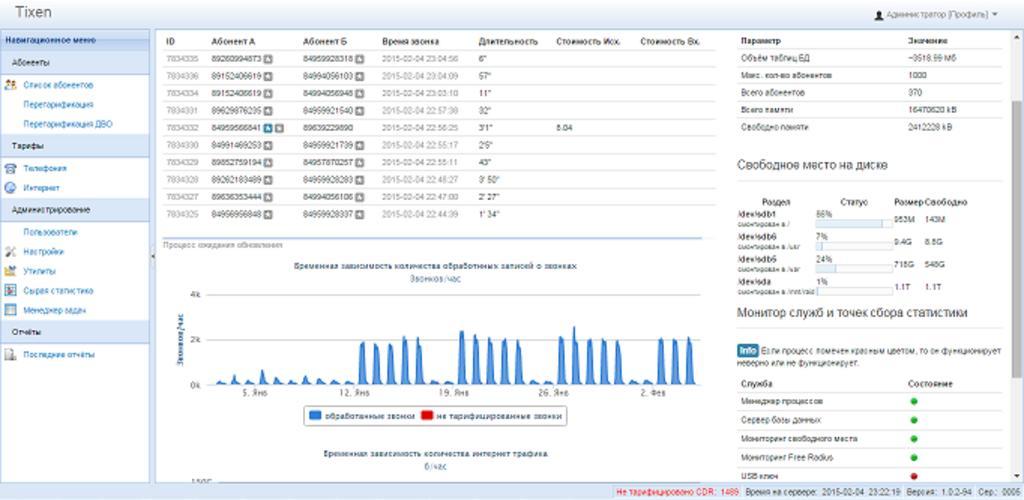Image resolution: width=1024 pixels, height=500 pixels.
Task: Collapse the navigation sidebar with splitter arrow
Action: click(153, 257)
